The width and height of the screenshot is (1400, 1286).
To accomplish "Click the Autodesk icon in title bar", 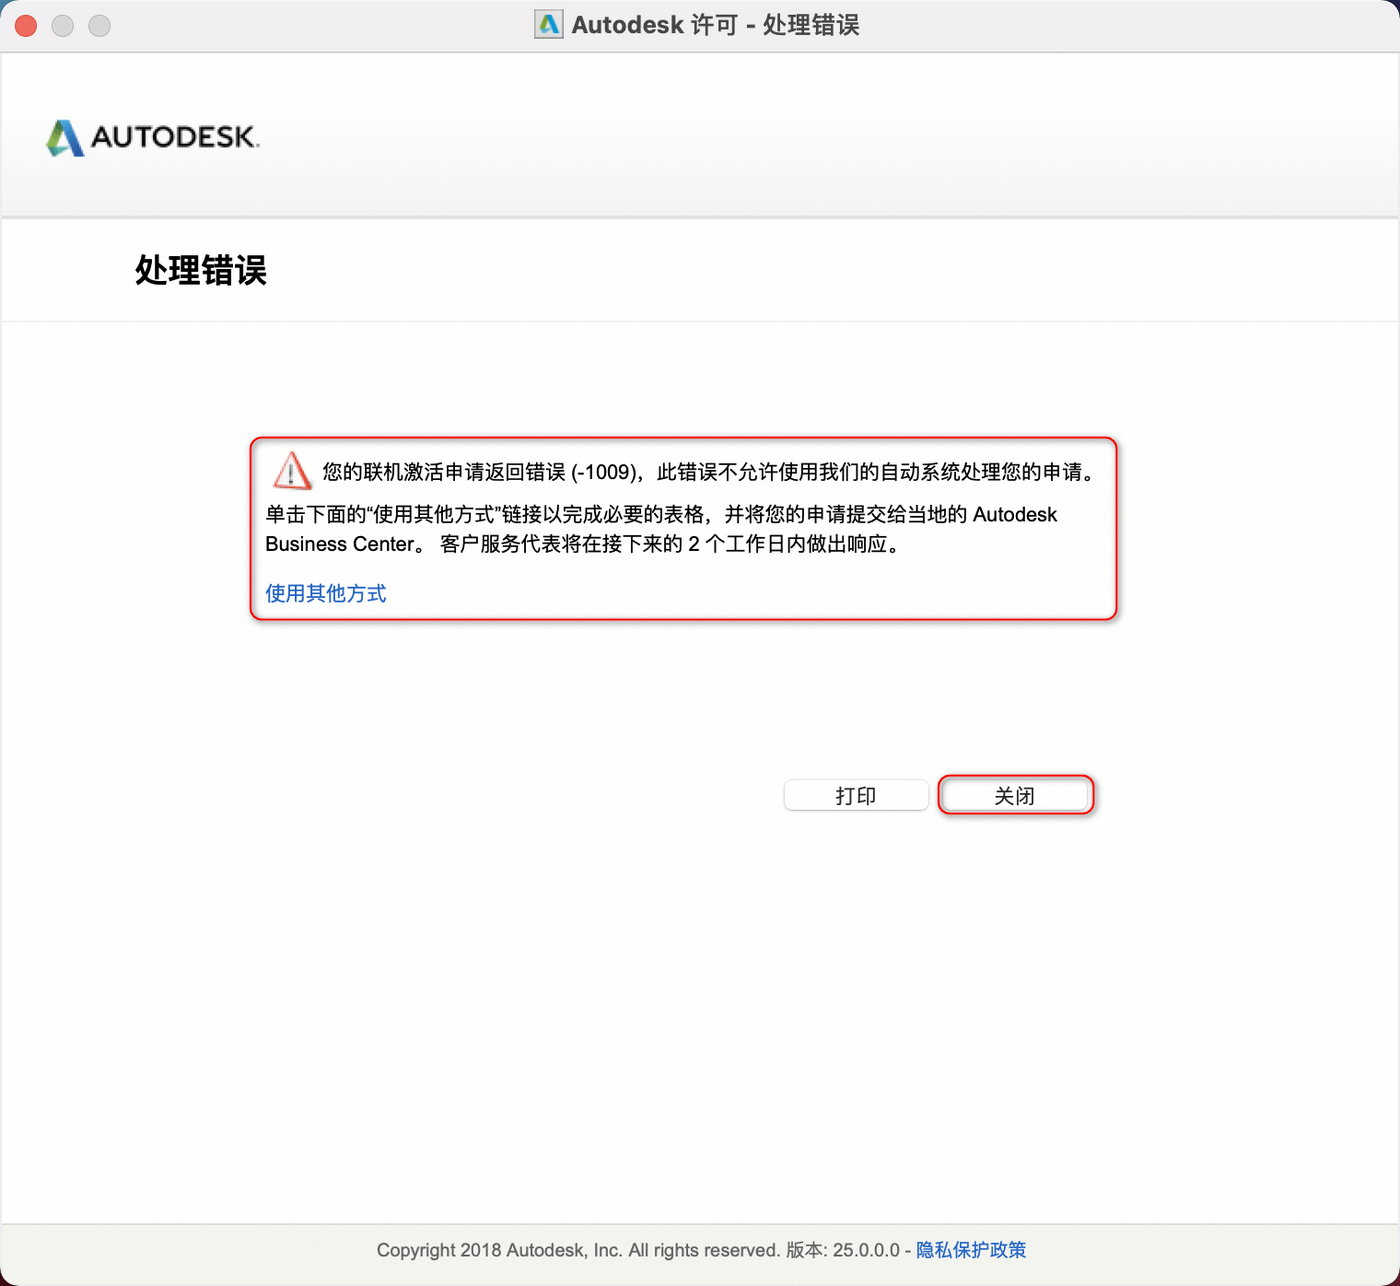I will (x=549, y=25).
